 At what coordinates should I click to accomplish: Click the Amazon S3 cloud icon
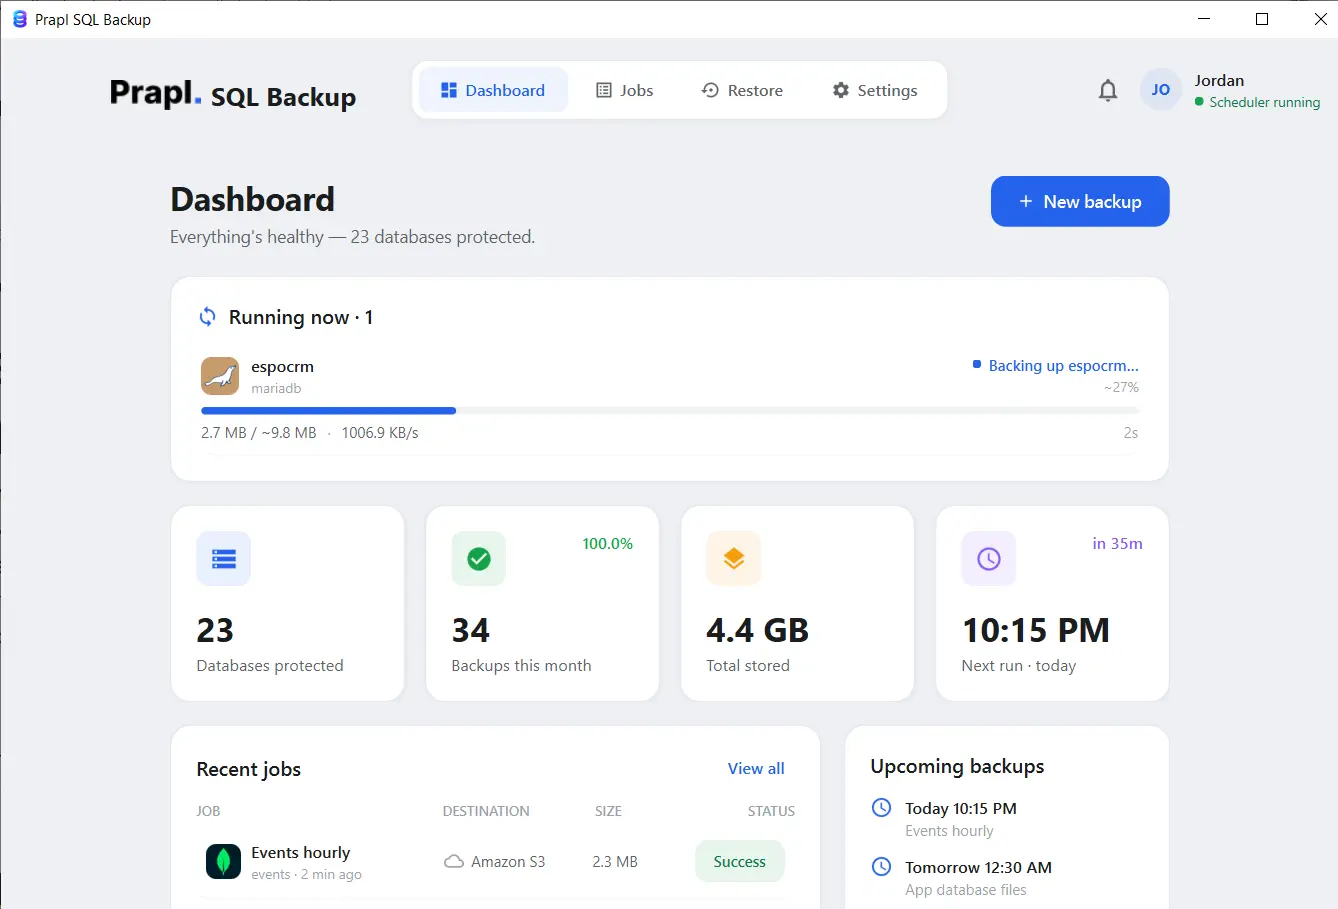pos(454,862)
